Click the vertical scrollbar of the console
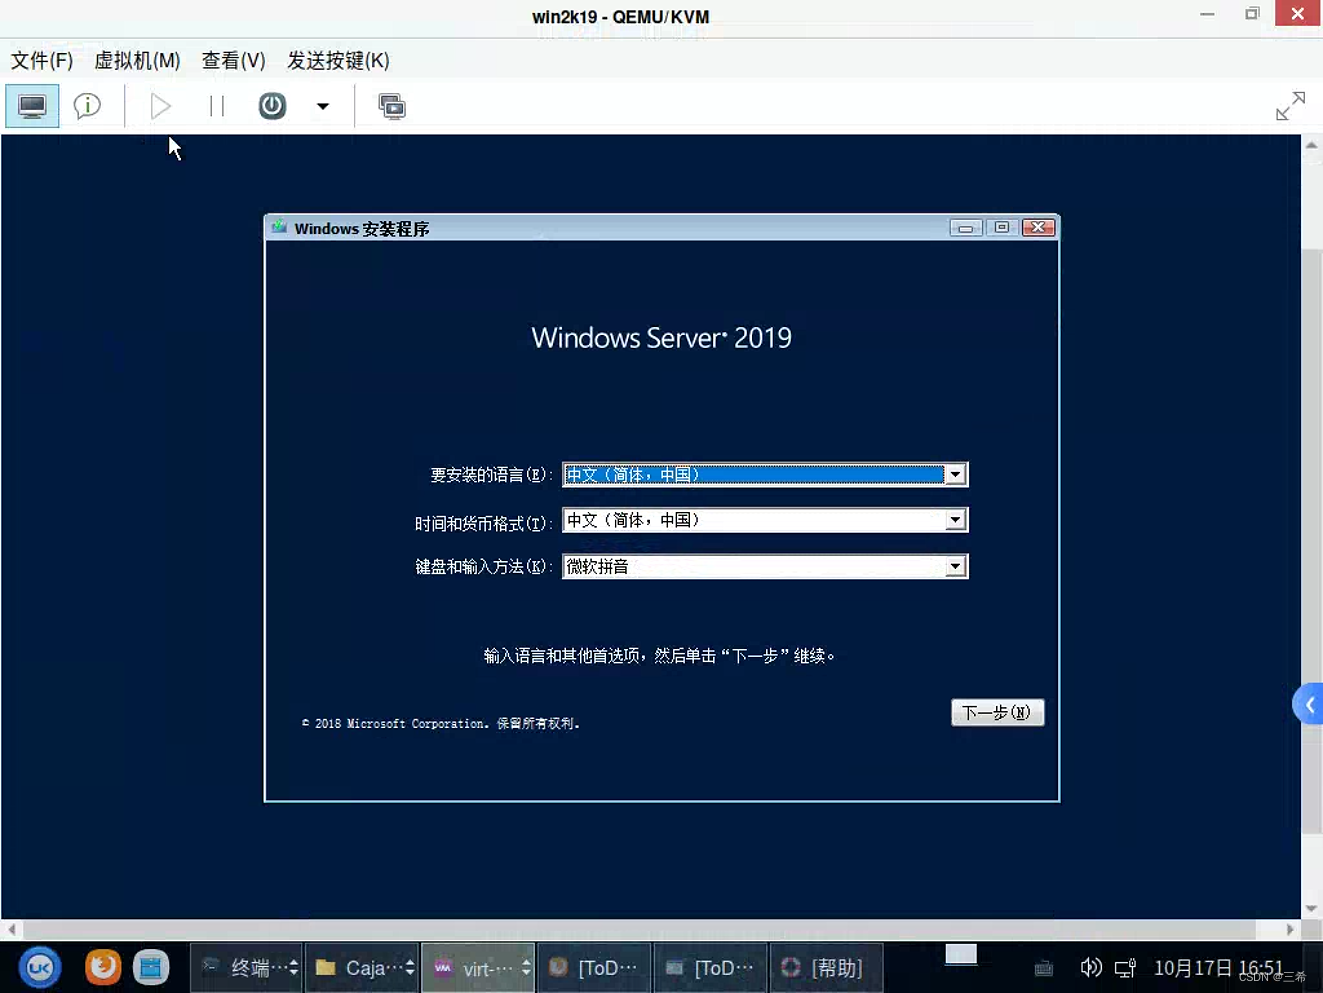 pyautogui.click(x=1311, y=540)
